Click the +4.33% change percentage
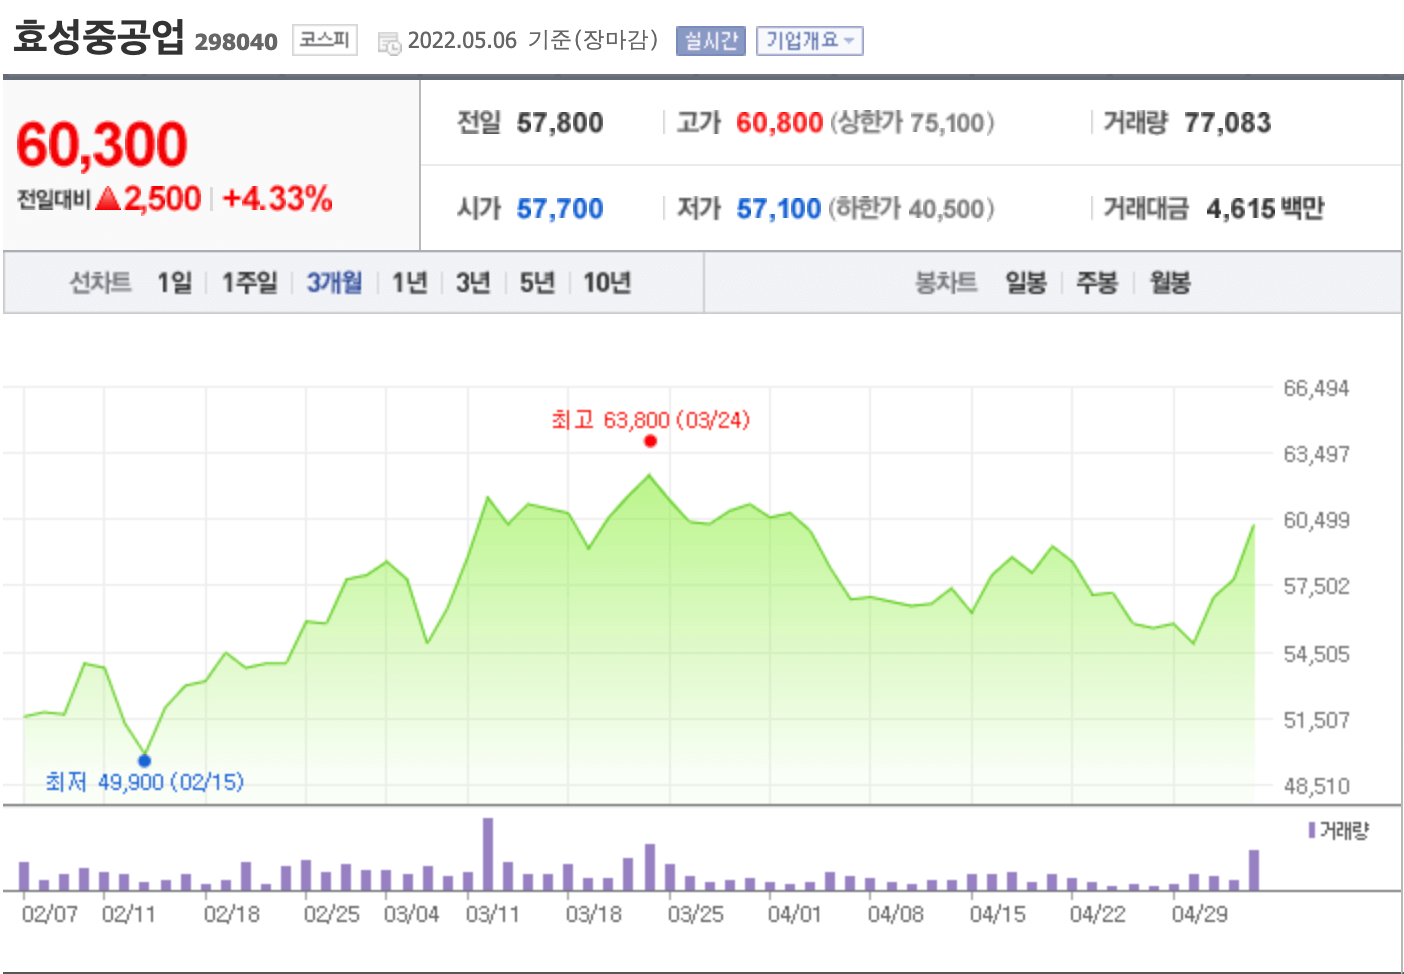Screen dimensions: 1404x974 277,199
